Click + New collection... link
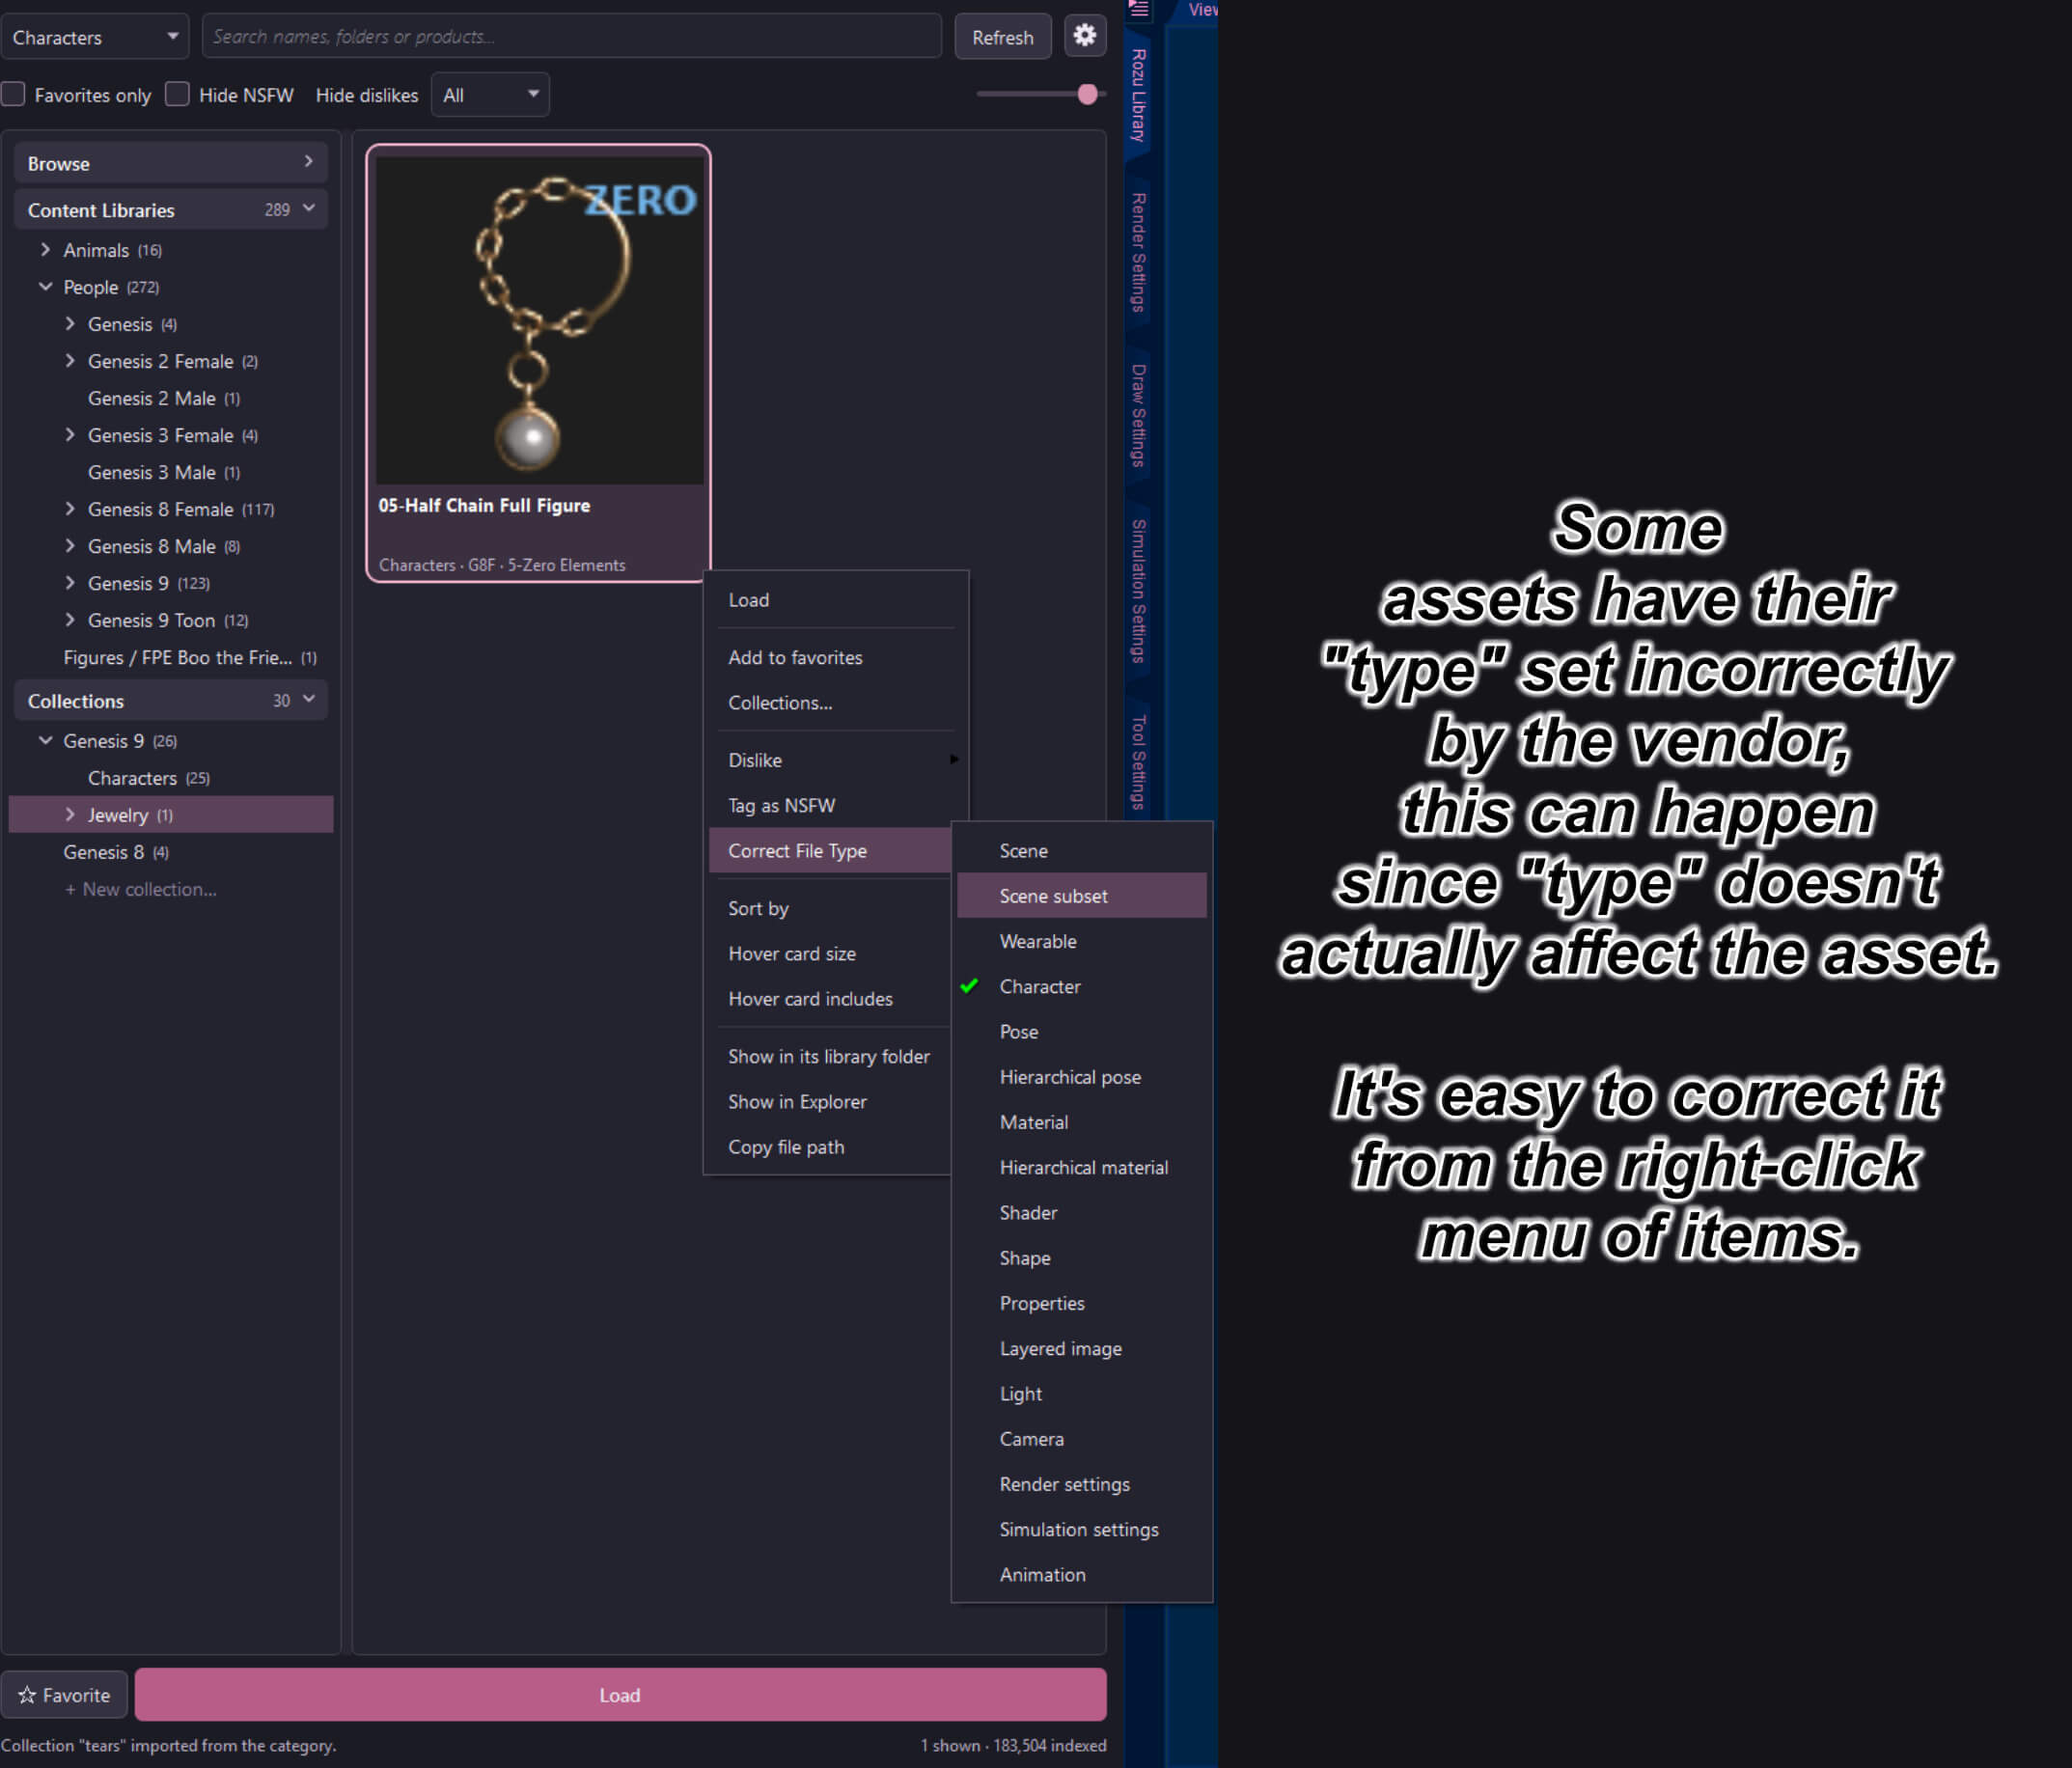This screenshot has width=2072, height=1768. (140, 889)
